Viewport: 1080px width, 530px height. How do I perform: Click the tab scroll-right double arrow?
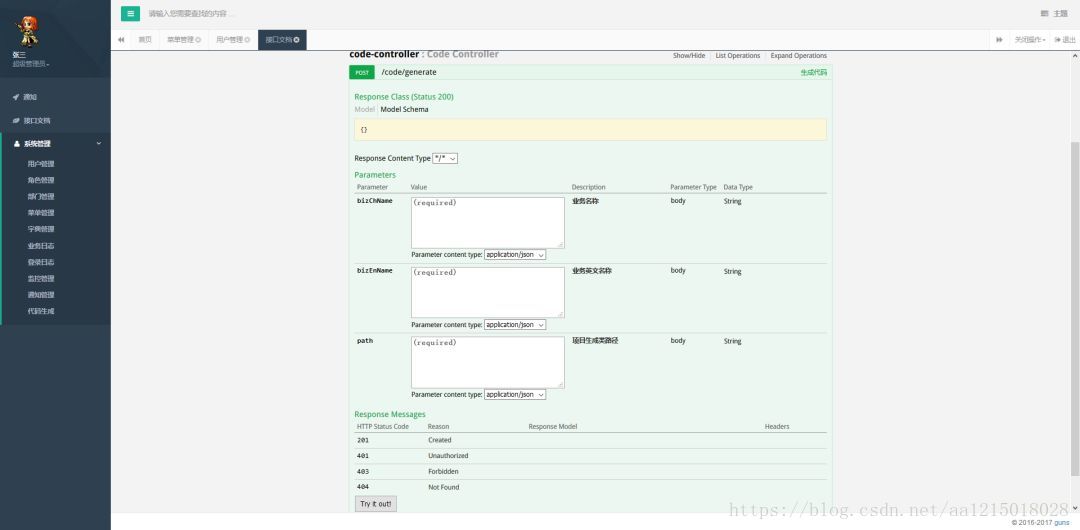(999, 40)
